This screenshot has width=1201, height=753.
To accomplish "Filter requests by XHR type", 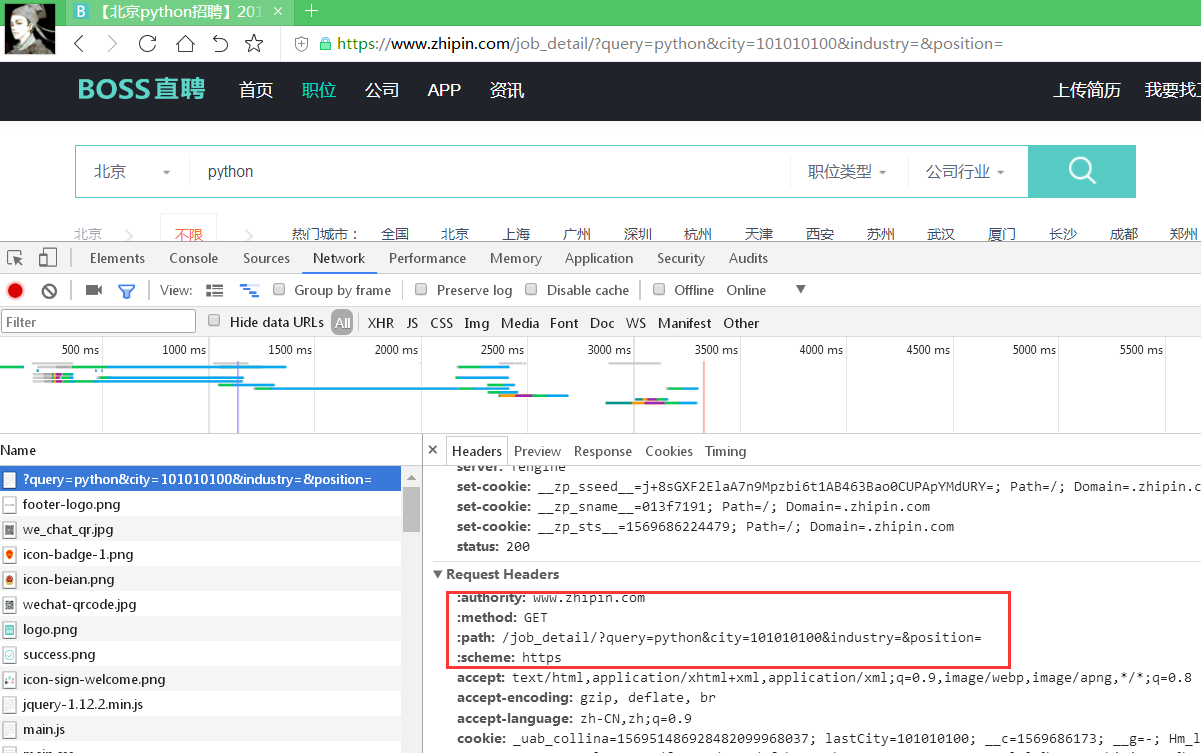I will click(x=381, y=323).
